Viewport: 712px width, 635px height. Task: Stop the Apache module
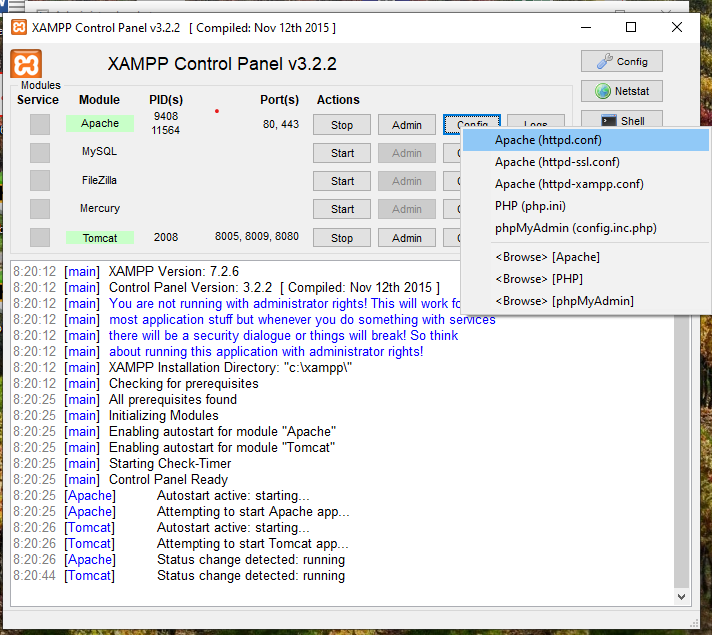[342, 125]
